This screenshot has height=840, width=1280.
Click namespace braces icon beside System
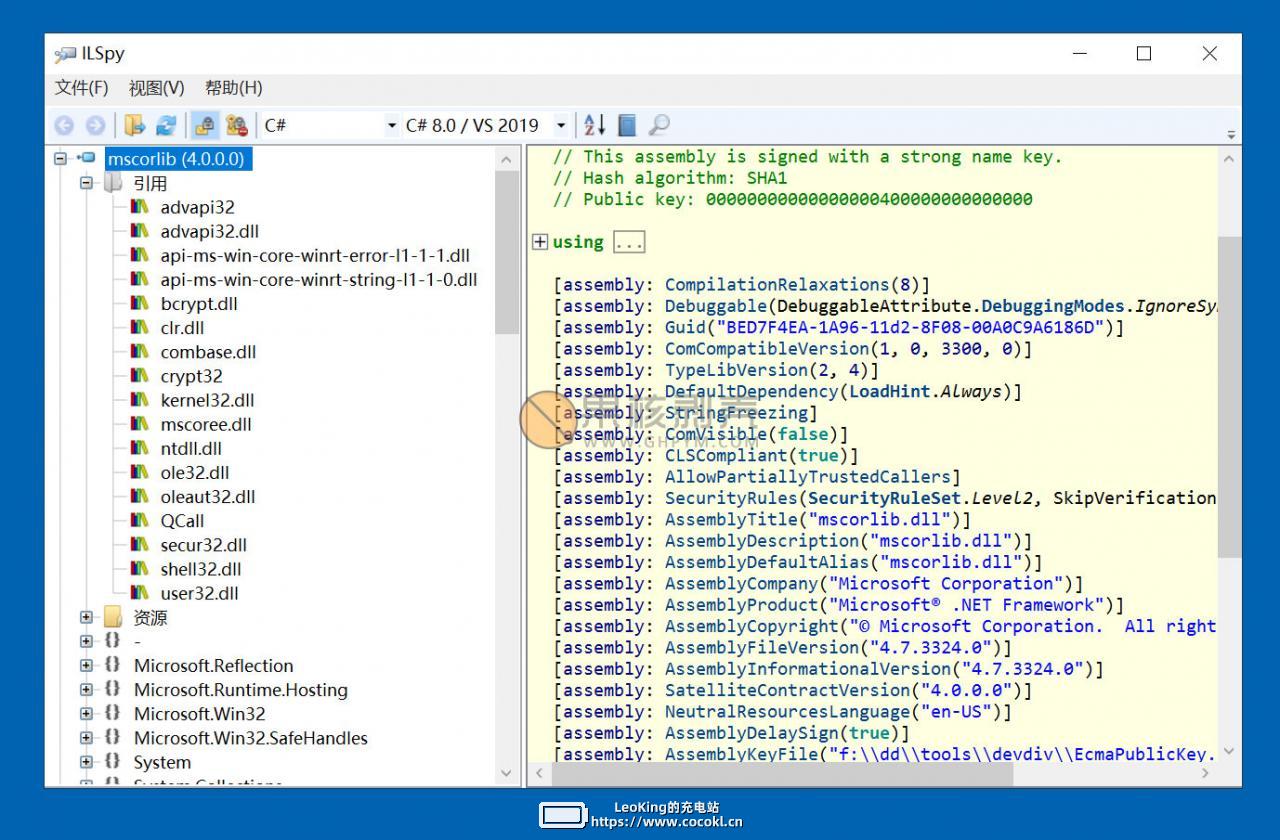(x=113, y=761)
